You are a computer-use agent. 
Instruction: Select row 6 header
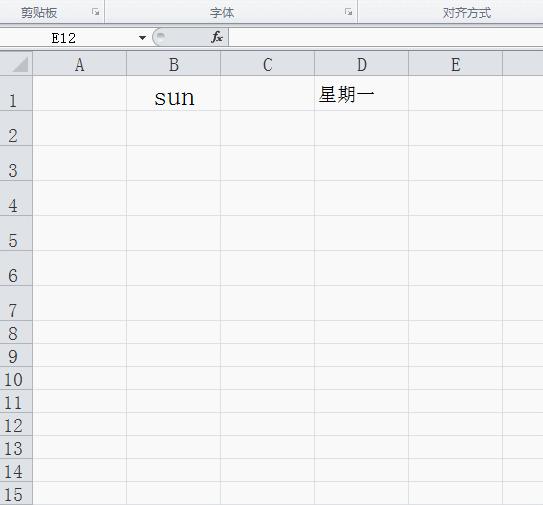pyautogui.click(x=16, y=268)
